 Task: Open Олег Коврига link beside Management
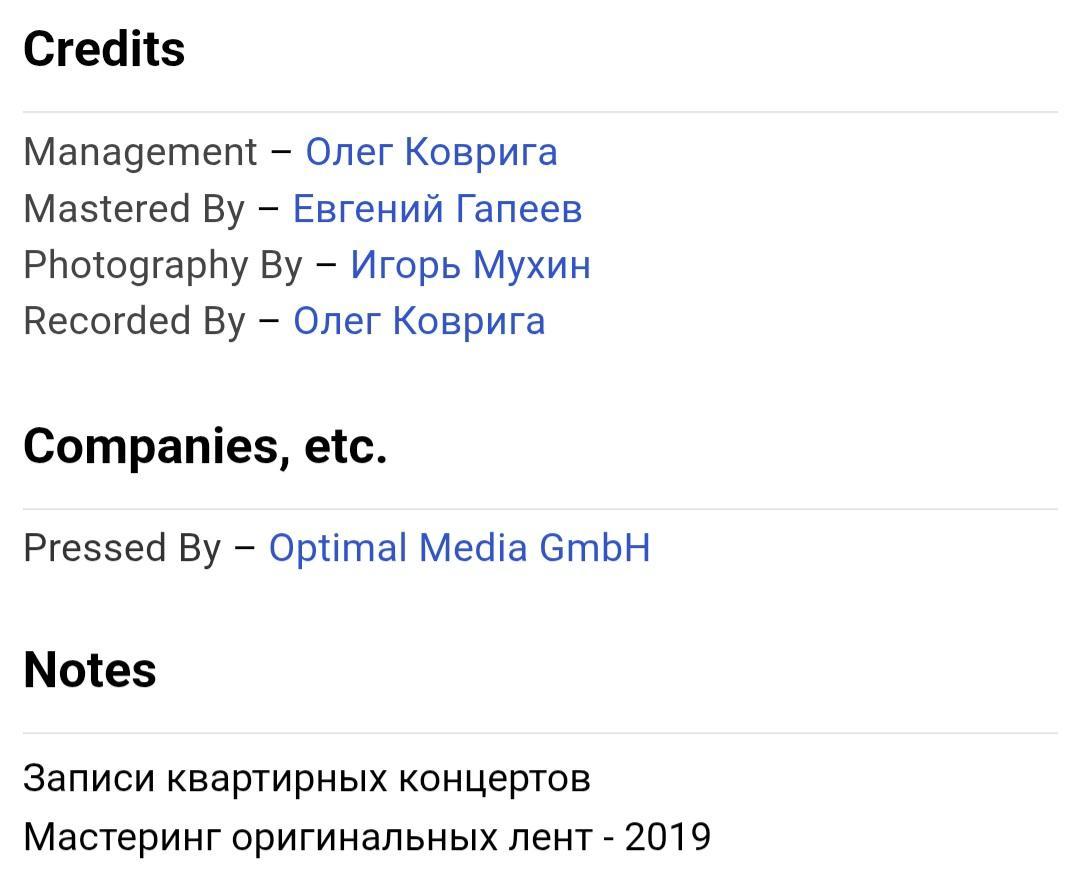coord(431,152)
